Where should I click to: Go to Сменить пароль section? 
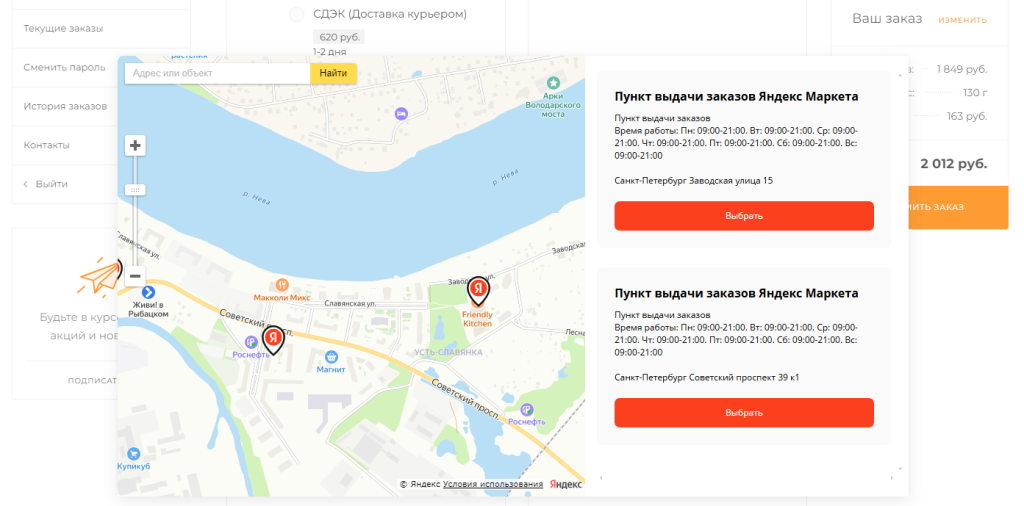[63, 67]
